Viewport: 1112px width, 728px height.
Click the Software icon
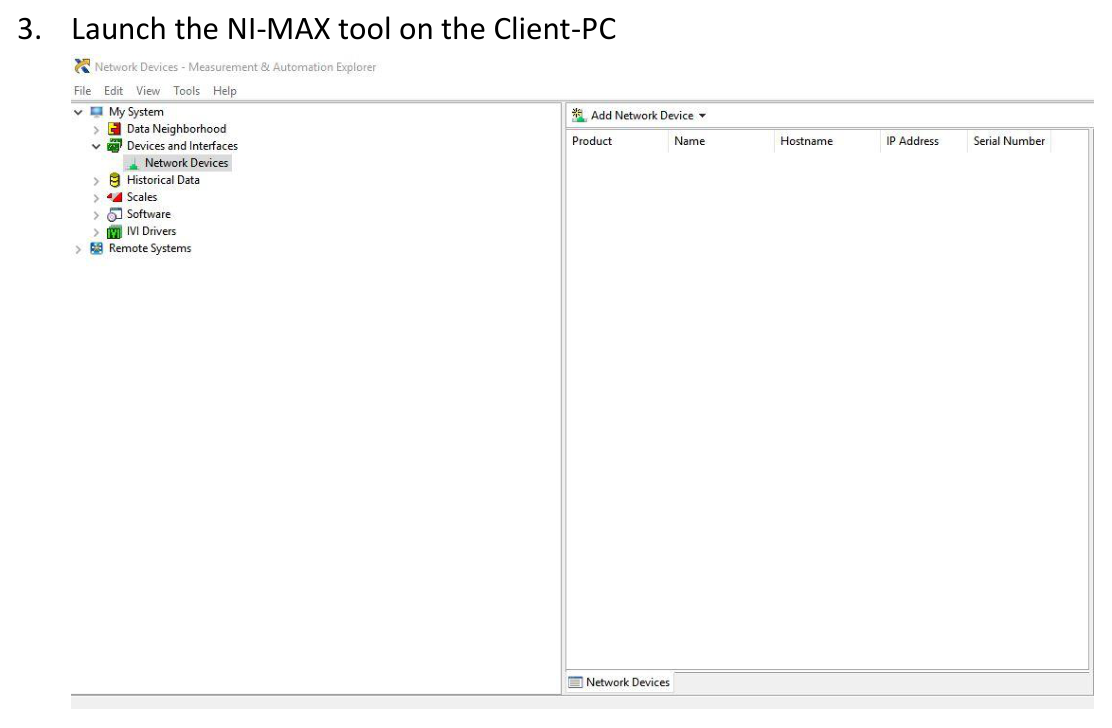click(x=114, y=214)
